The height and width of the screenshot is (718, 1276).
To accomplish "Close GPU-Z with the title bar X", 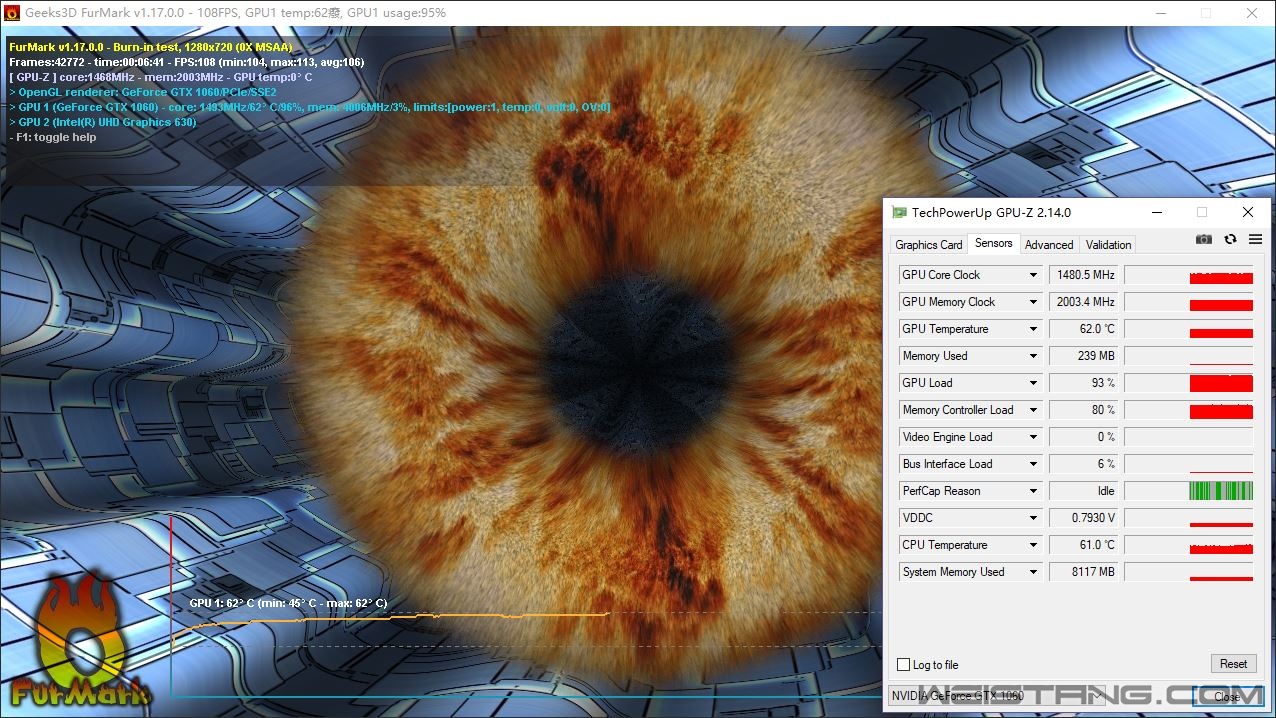I will (x=1248, y=212).
